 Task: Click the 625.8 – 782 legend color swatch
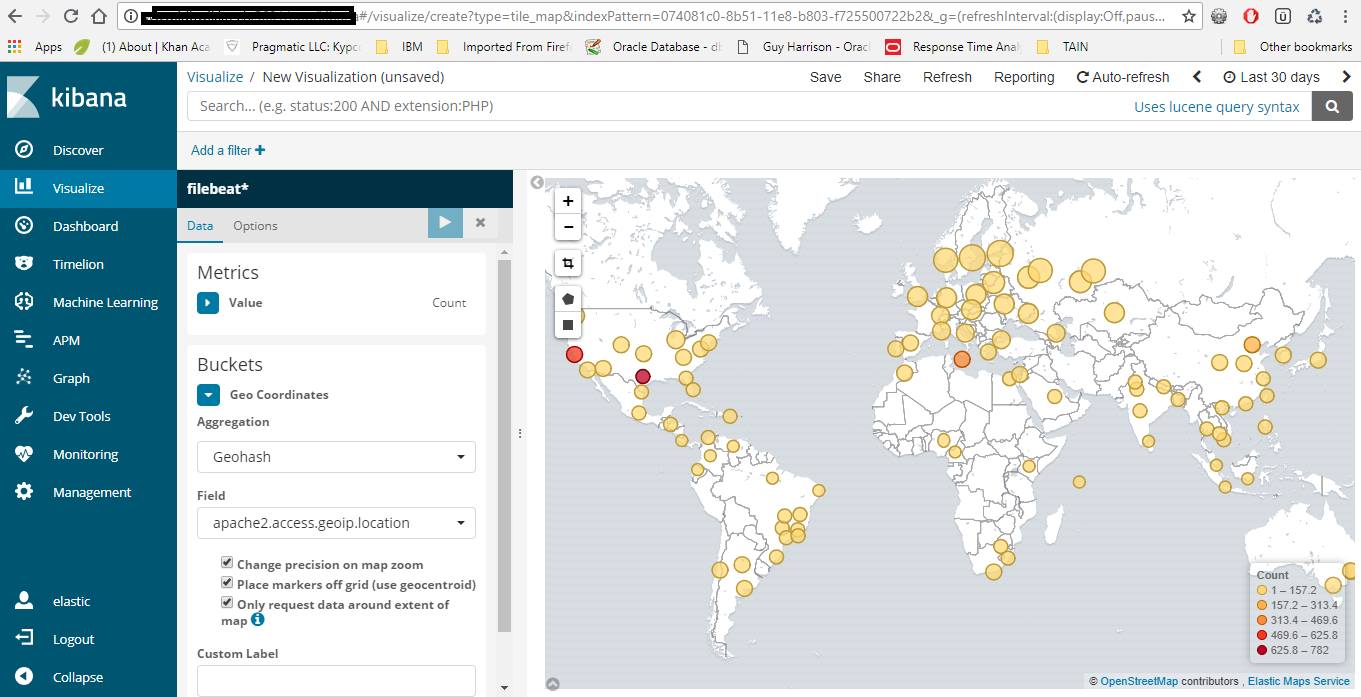pyautogui.click(x=1263, y=650)
